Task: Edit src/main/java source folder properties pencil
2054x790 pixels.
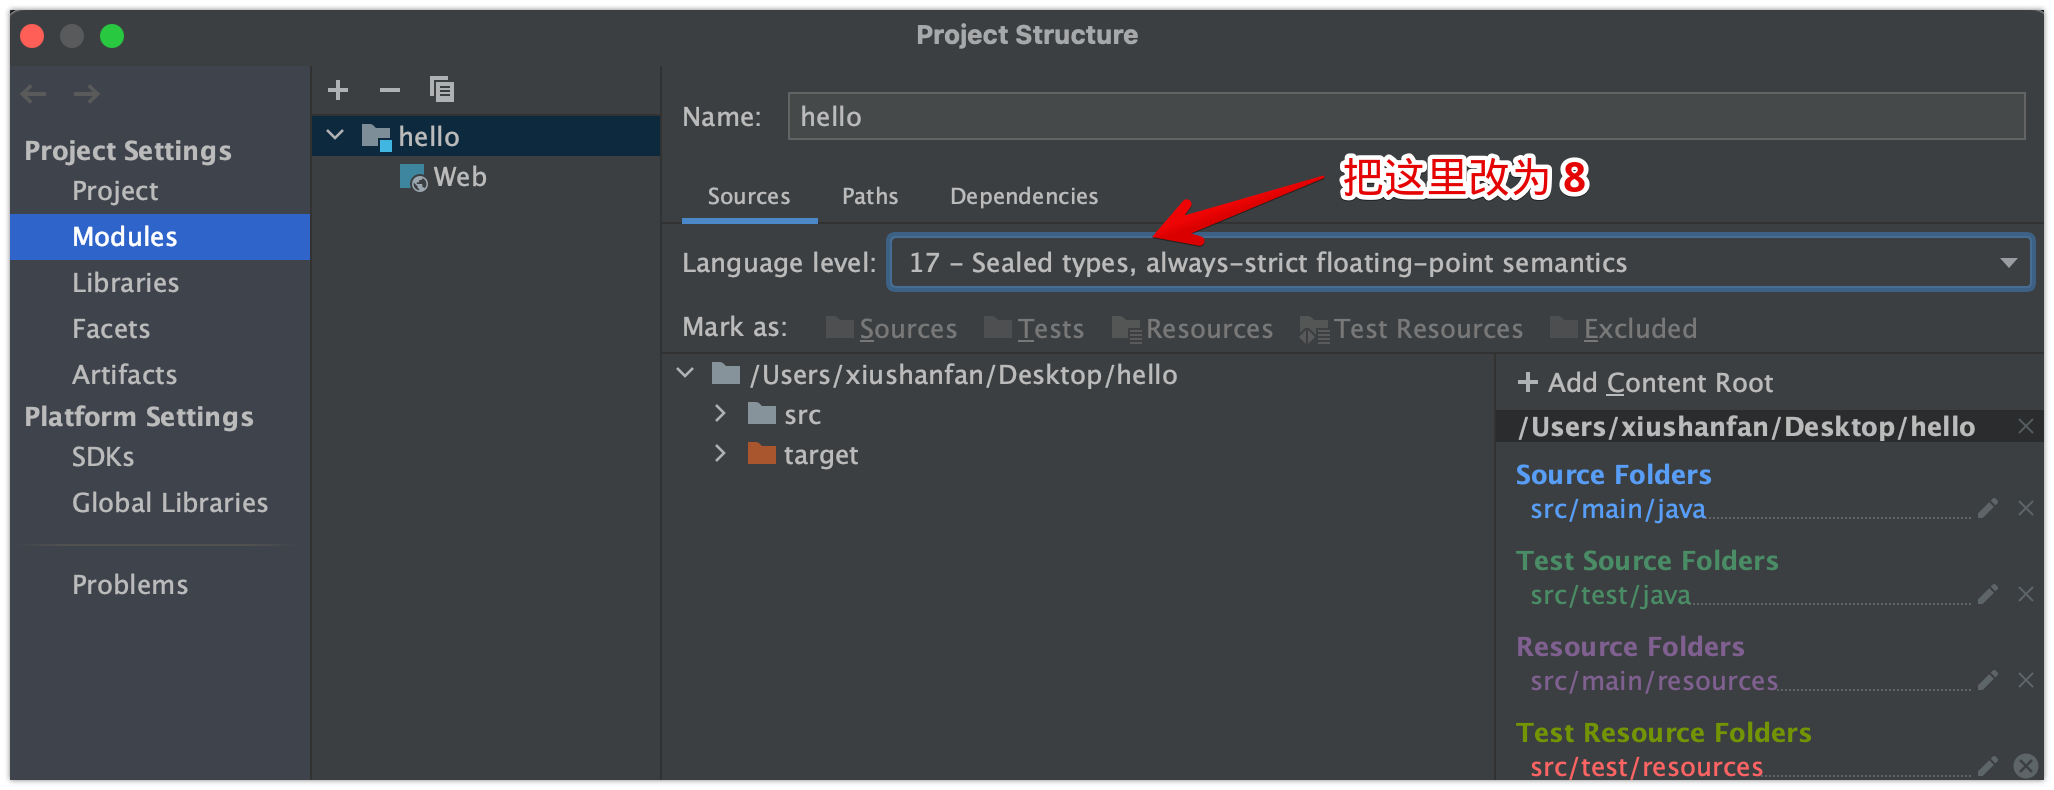Action: [x=1988, y=509]
